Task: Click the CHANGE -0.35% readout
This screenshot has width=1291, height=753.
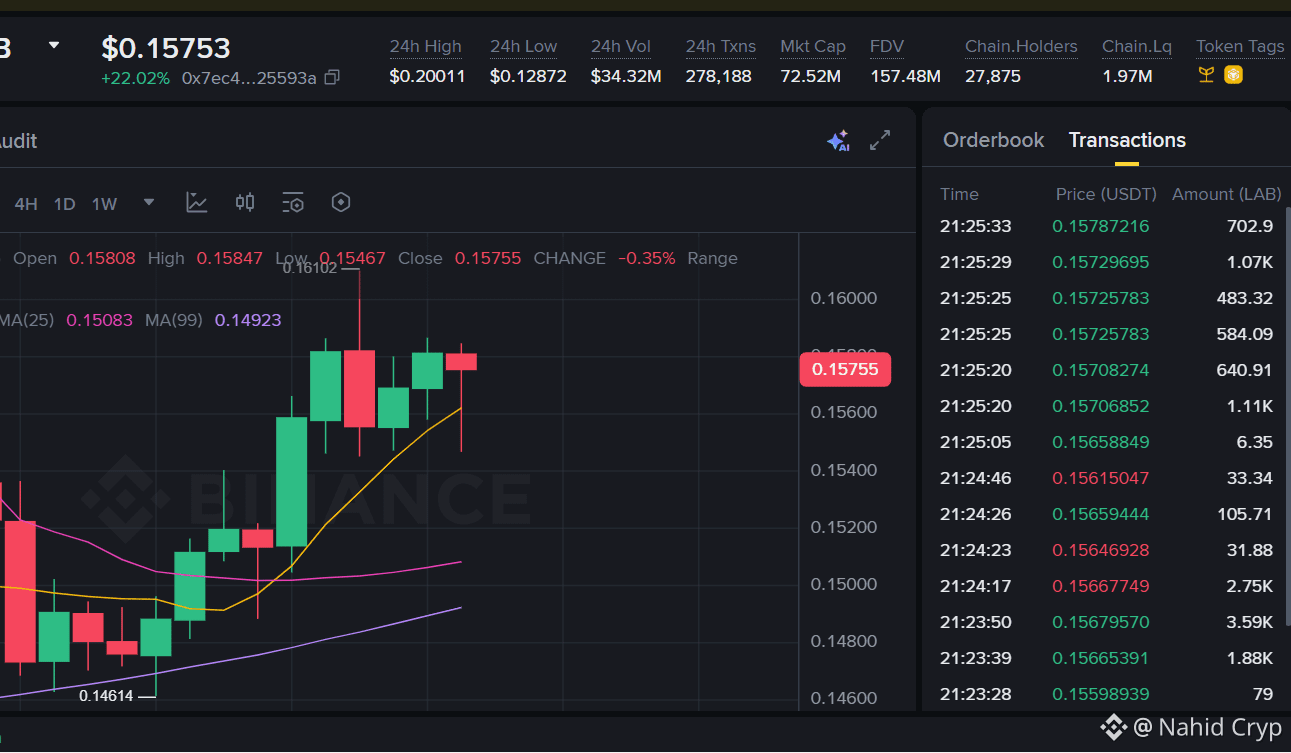Action: (604, 258)
